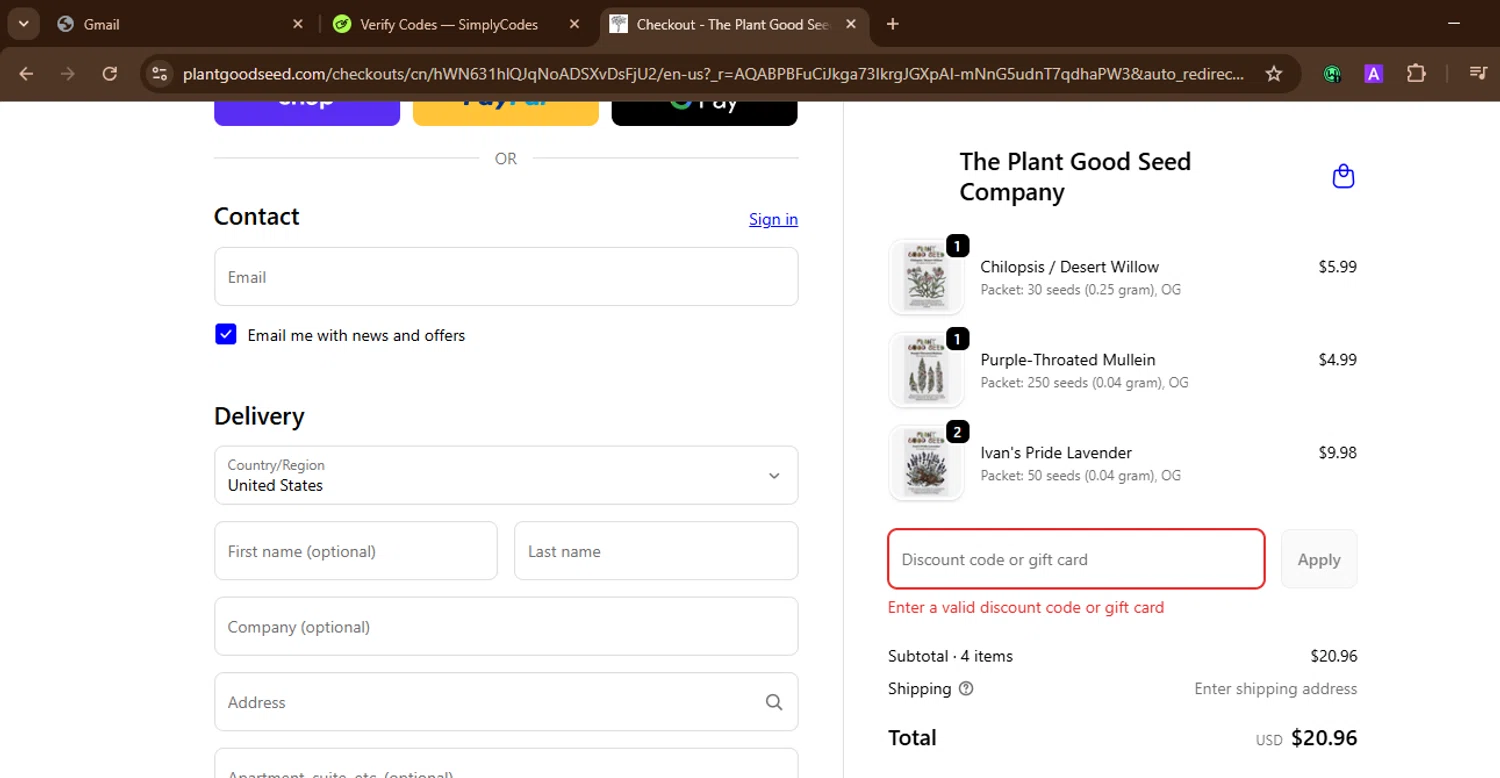Open the Country/Region dropdown
This screenshot has width=1500, height=778.
tap(506, 475)
